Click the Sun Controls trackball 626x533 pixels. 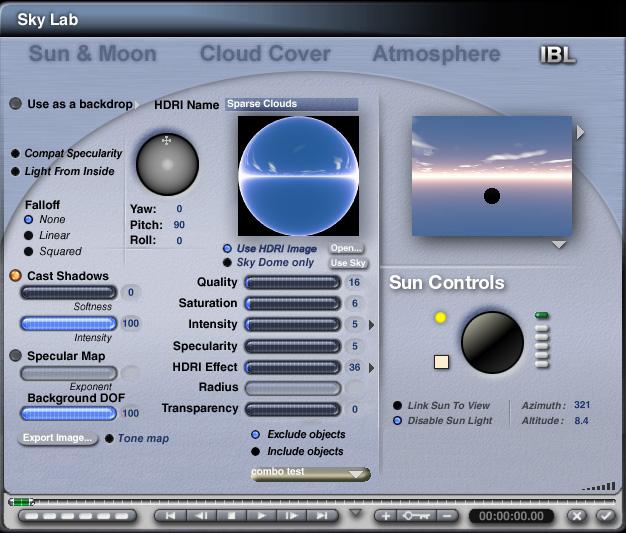(492, 343)
